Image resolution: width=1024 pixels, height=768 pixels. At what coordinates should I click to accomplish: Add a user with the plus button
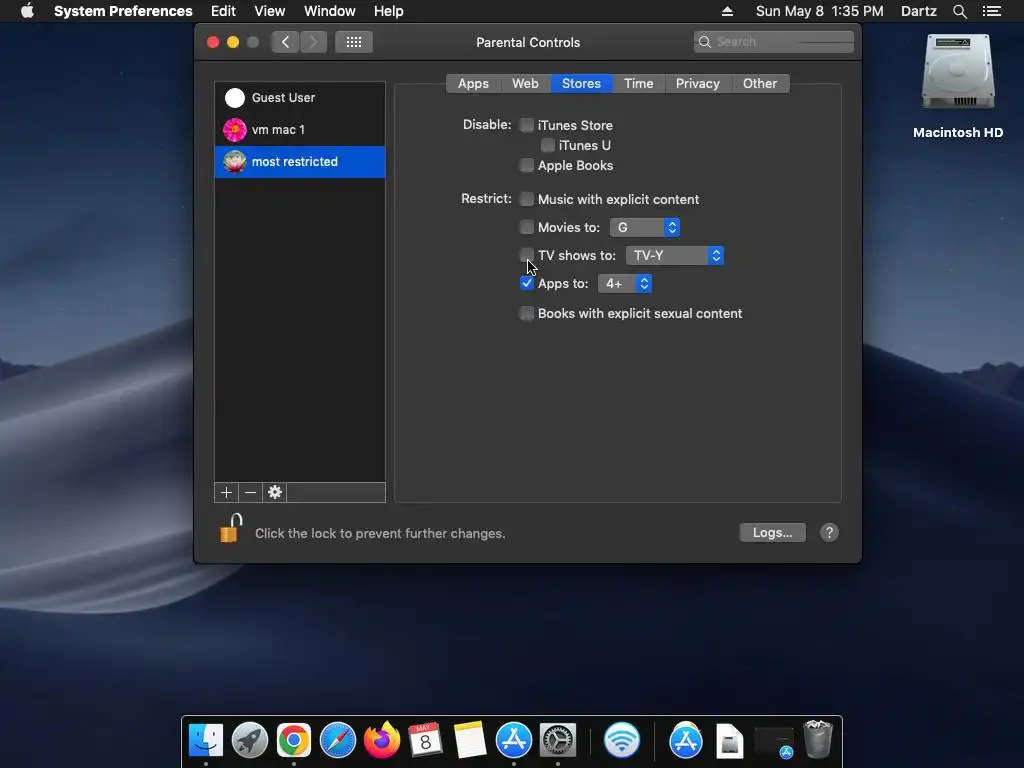coord(227,492)
